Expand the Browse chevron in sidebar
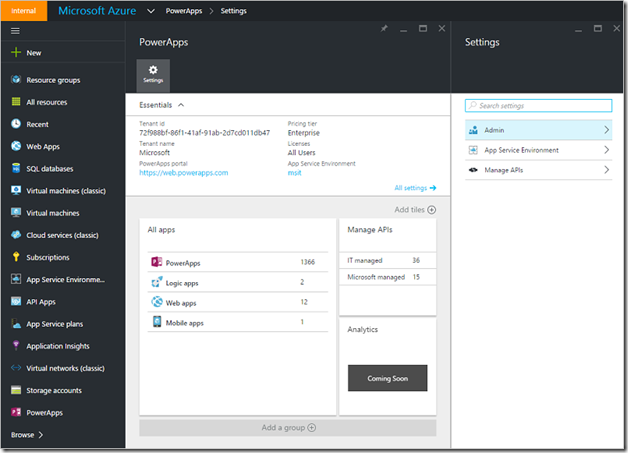 [x=40, y=435]
